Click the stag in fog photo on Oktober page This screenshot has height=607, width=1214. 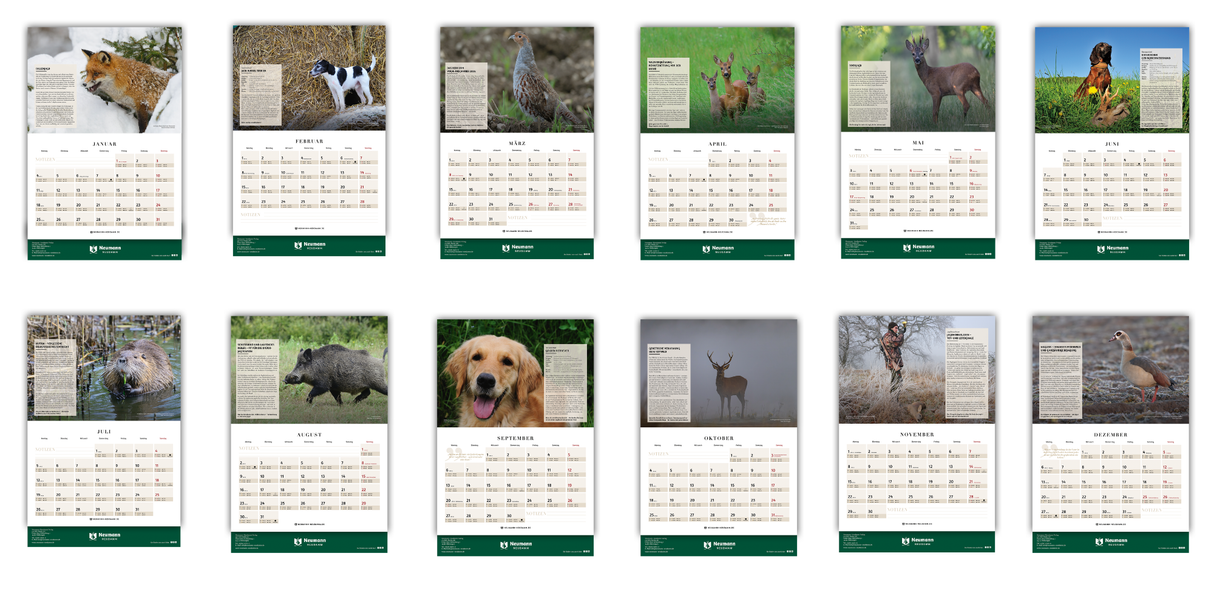tap(719, 372)
